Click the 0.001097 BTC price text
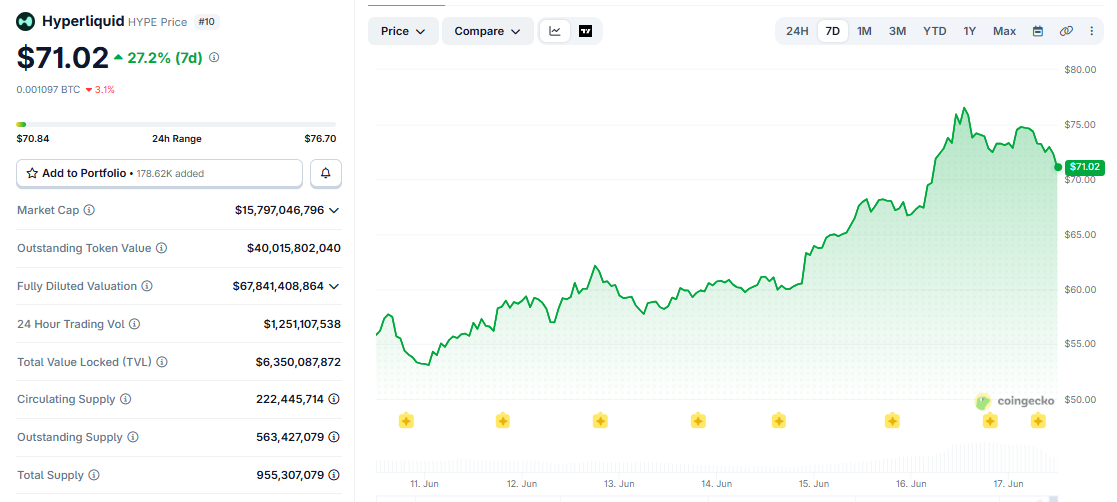 coord(48,90)
